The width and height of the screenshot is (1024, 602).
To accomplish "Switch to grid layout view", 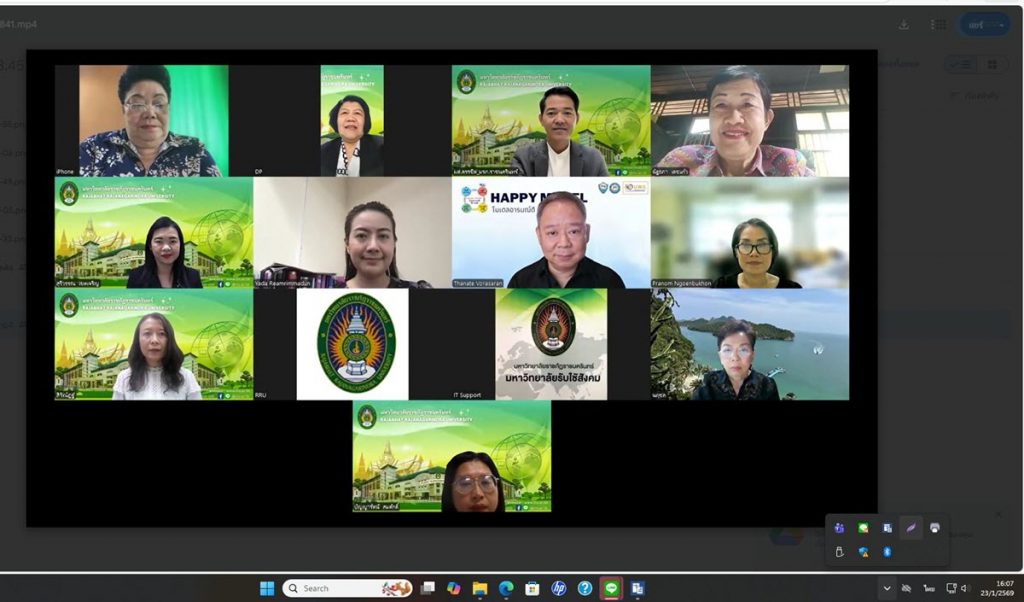I will 992,64.
